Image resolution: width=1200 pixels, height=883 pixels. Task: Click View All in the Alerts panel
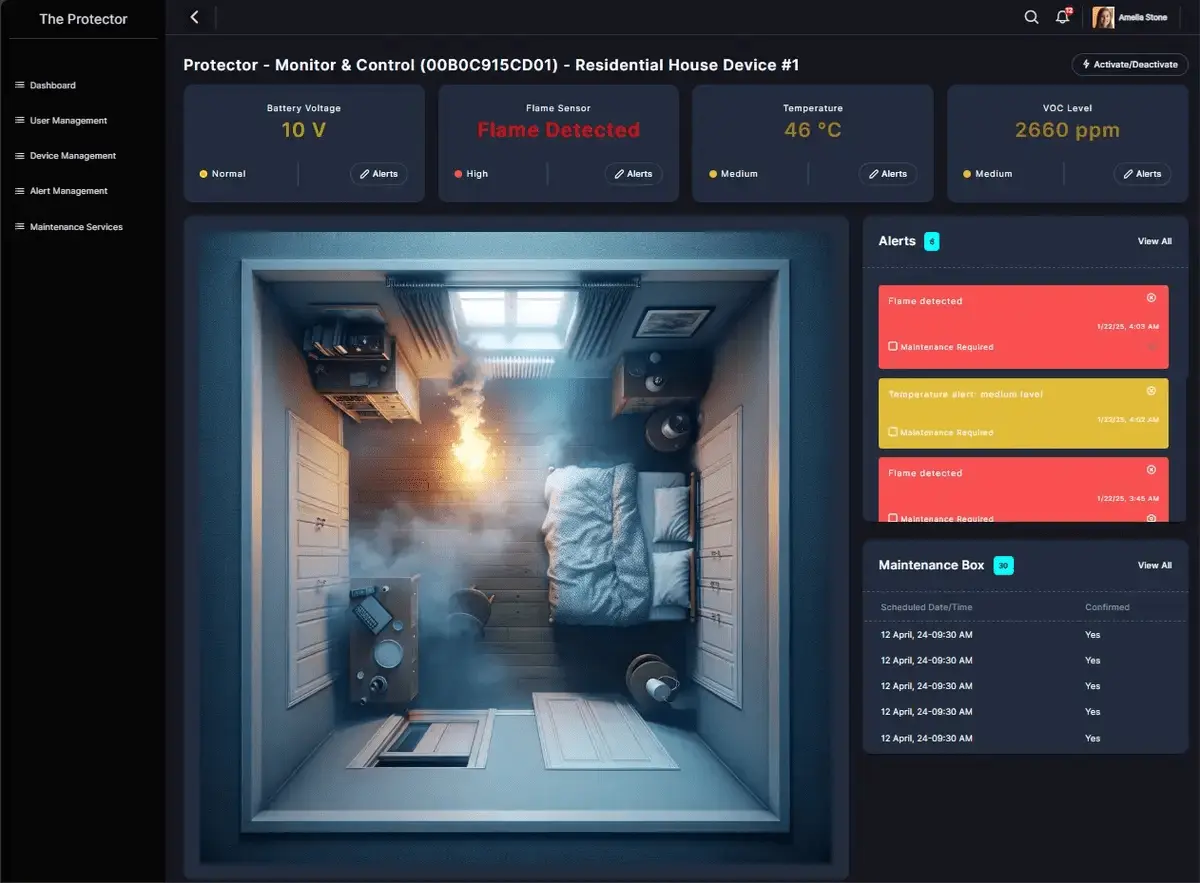[x=1154, y=241]
